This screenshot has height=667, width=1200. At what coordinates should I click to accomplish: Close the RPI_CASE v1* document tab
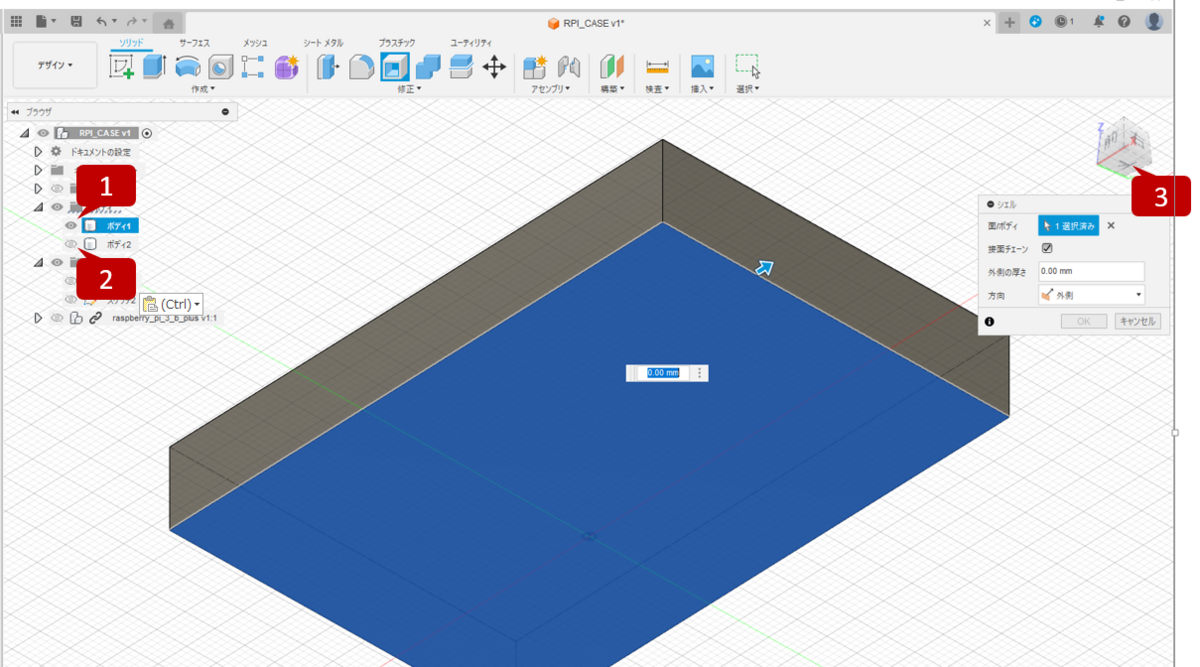click(987, 22)
